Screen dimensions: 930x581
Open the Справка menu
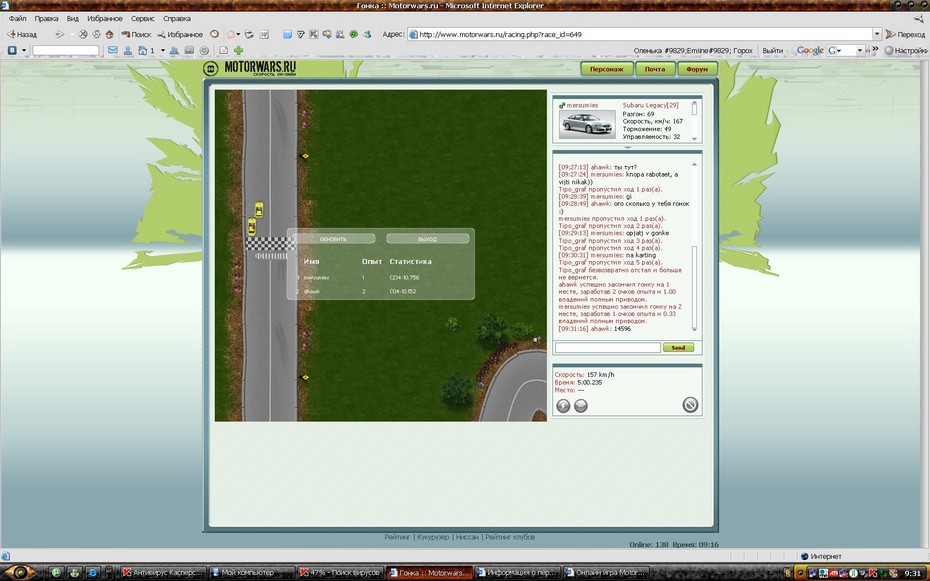(177, 18)
